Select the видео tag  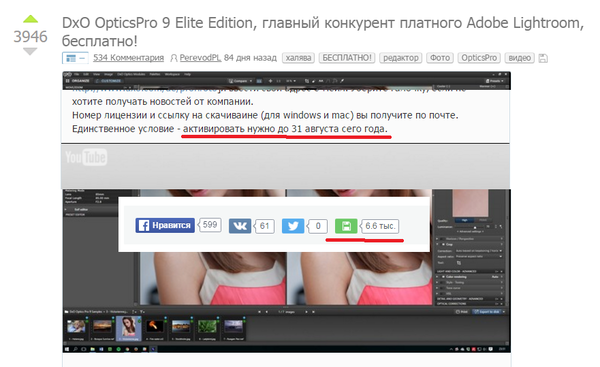[x=519, y=58]
